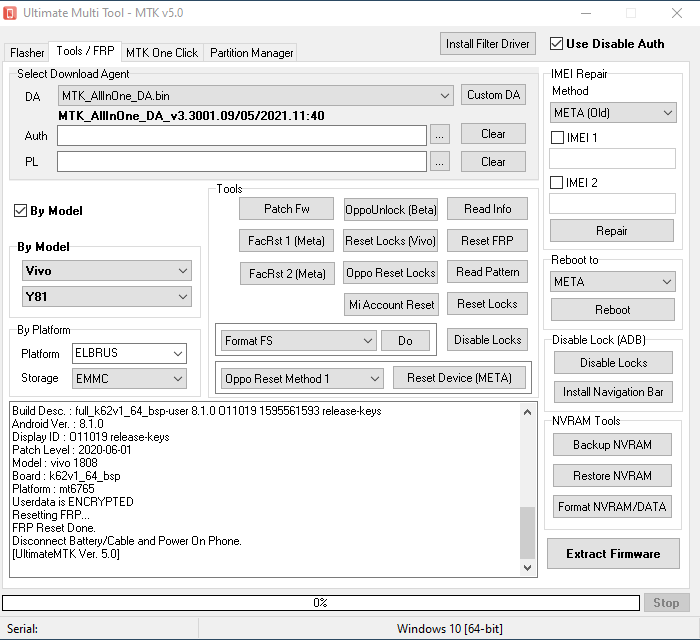
Task: Clear the Auth field
Action: pos(493,133)
